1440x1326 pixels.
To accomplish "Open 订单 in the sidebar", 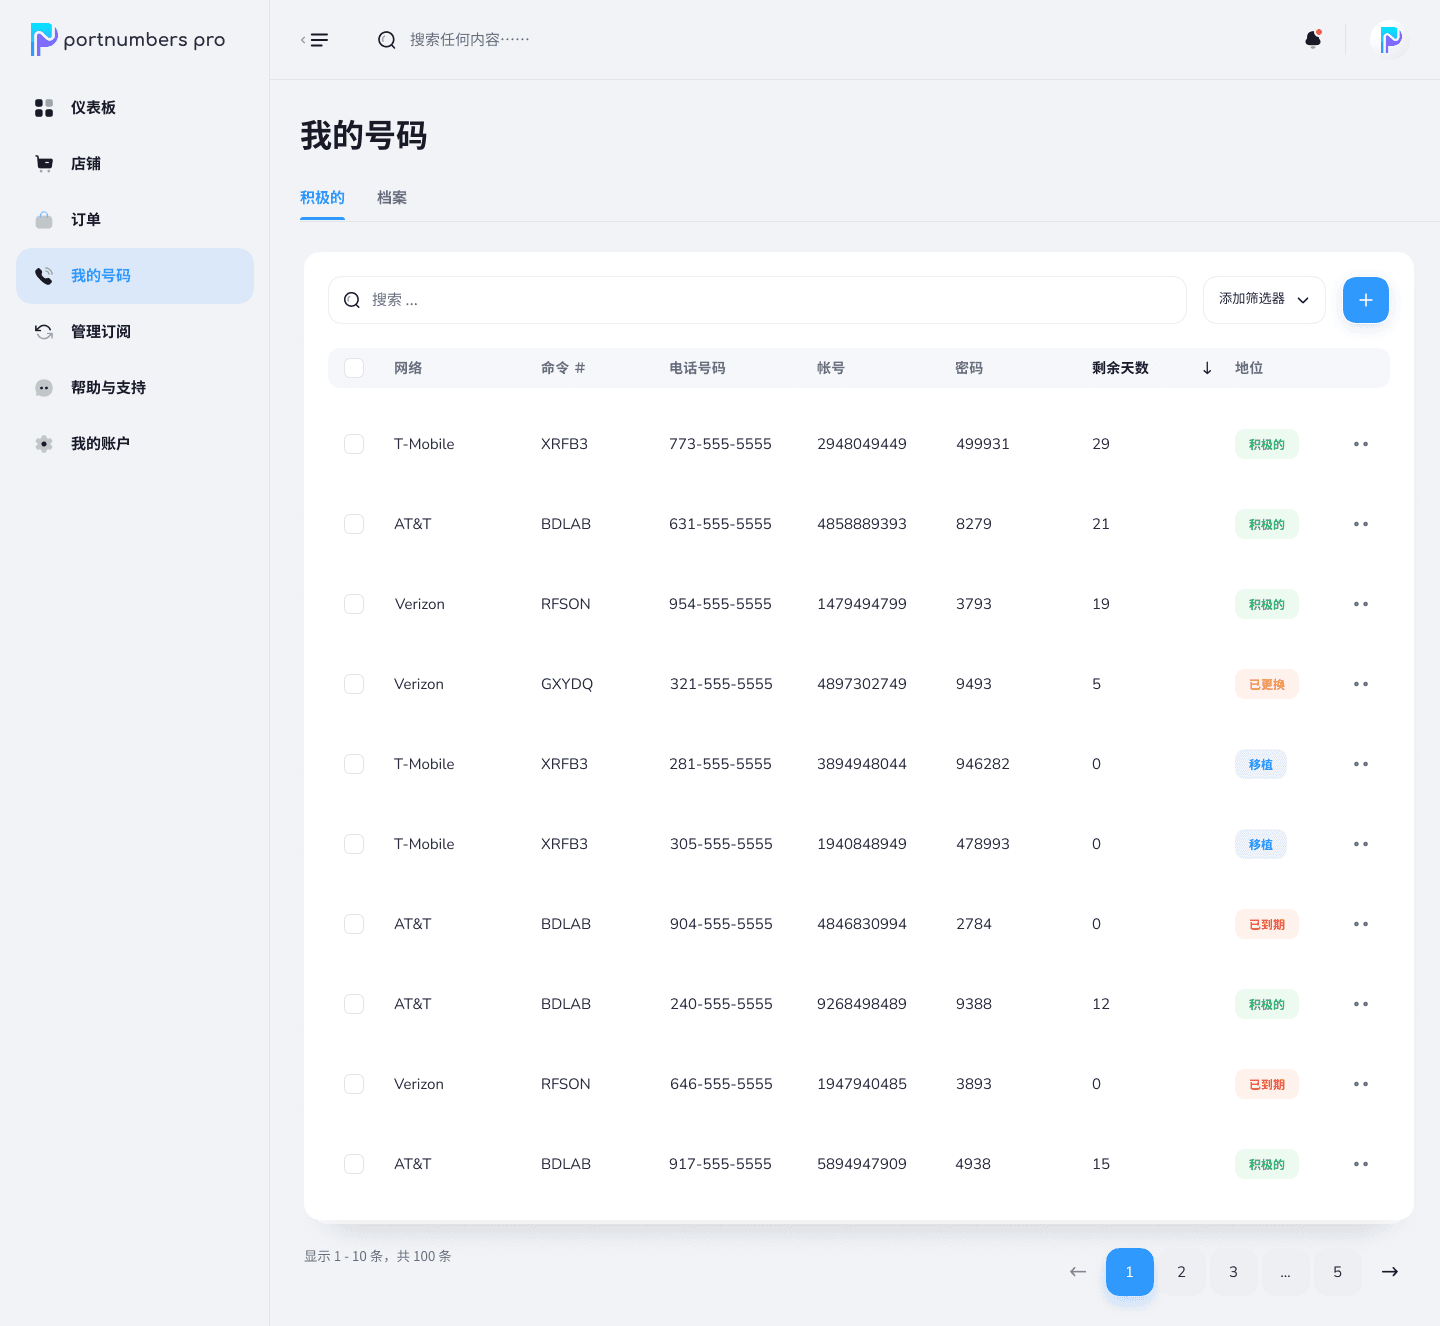I will tap(135, 220).
